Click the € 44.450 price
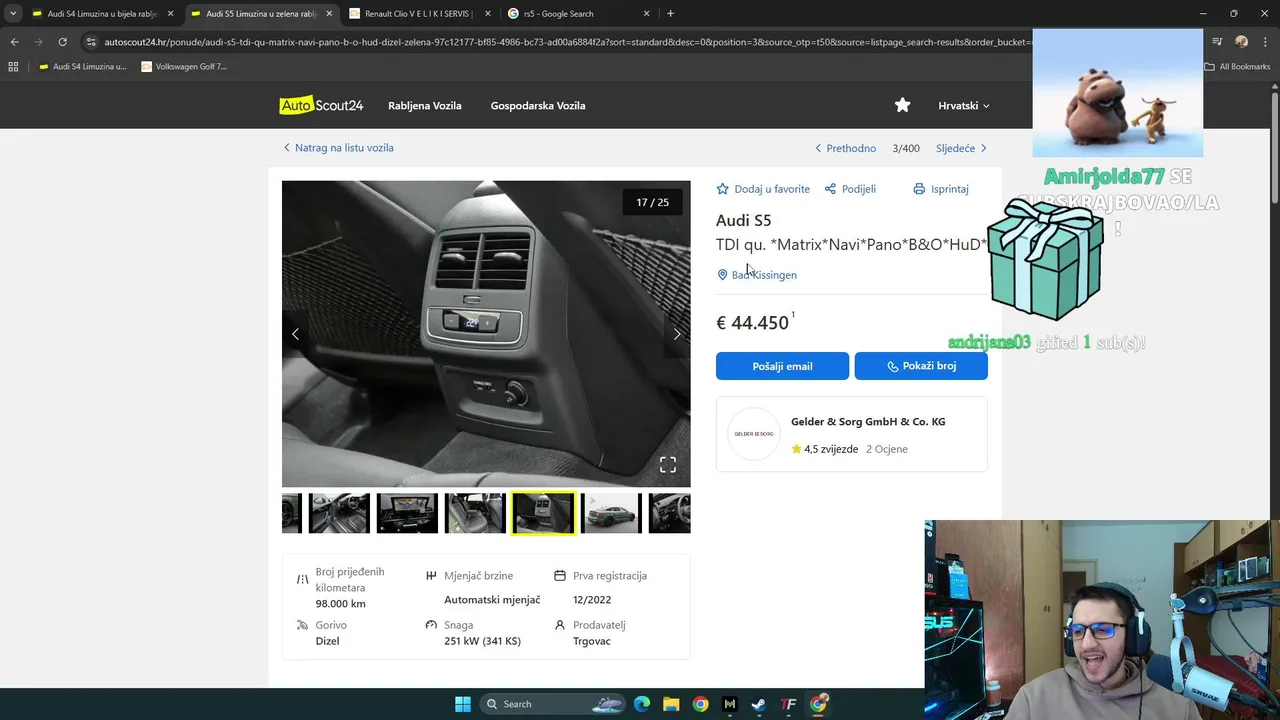The width and height of the screenshot is (1280, 720). tap(753, 323)
